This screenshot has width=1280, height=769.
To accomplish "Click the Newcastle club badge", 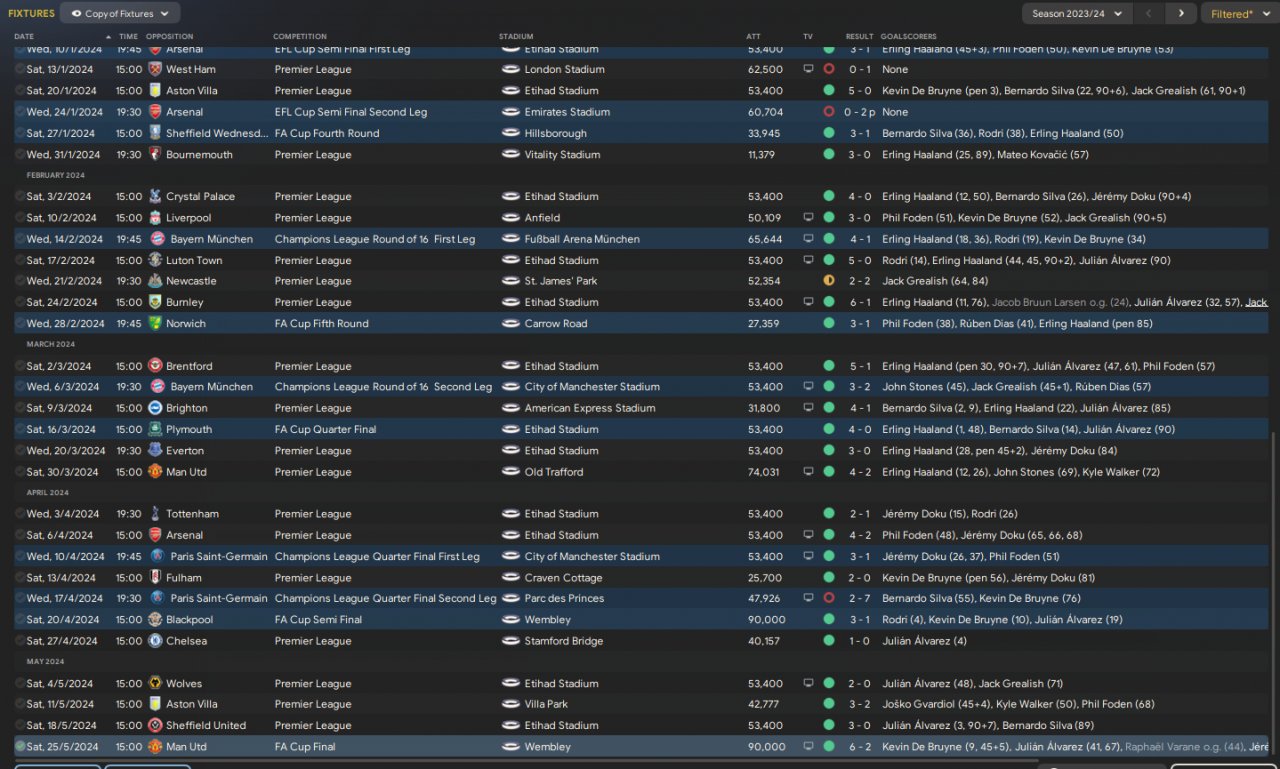I will [155, 282].
